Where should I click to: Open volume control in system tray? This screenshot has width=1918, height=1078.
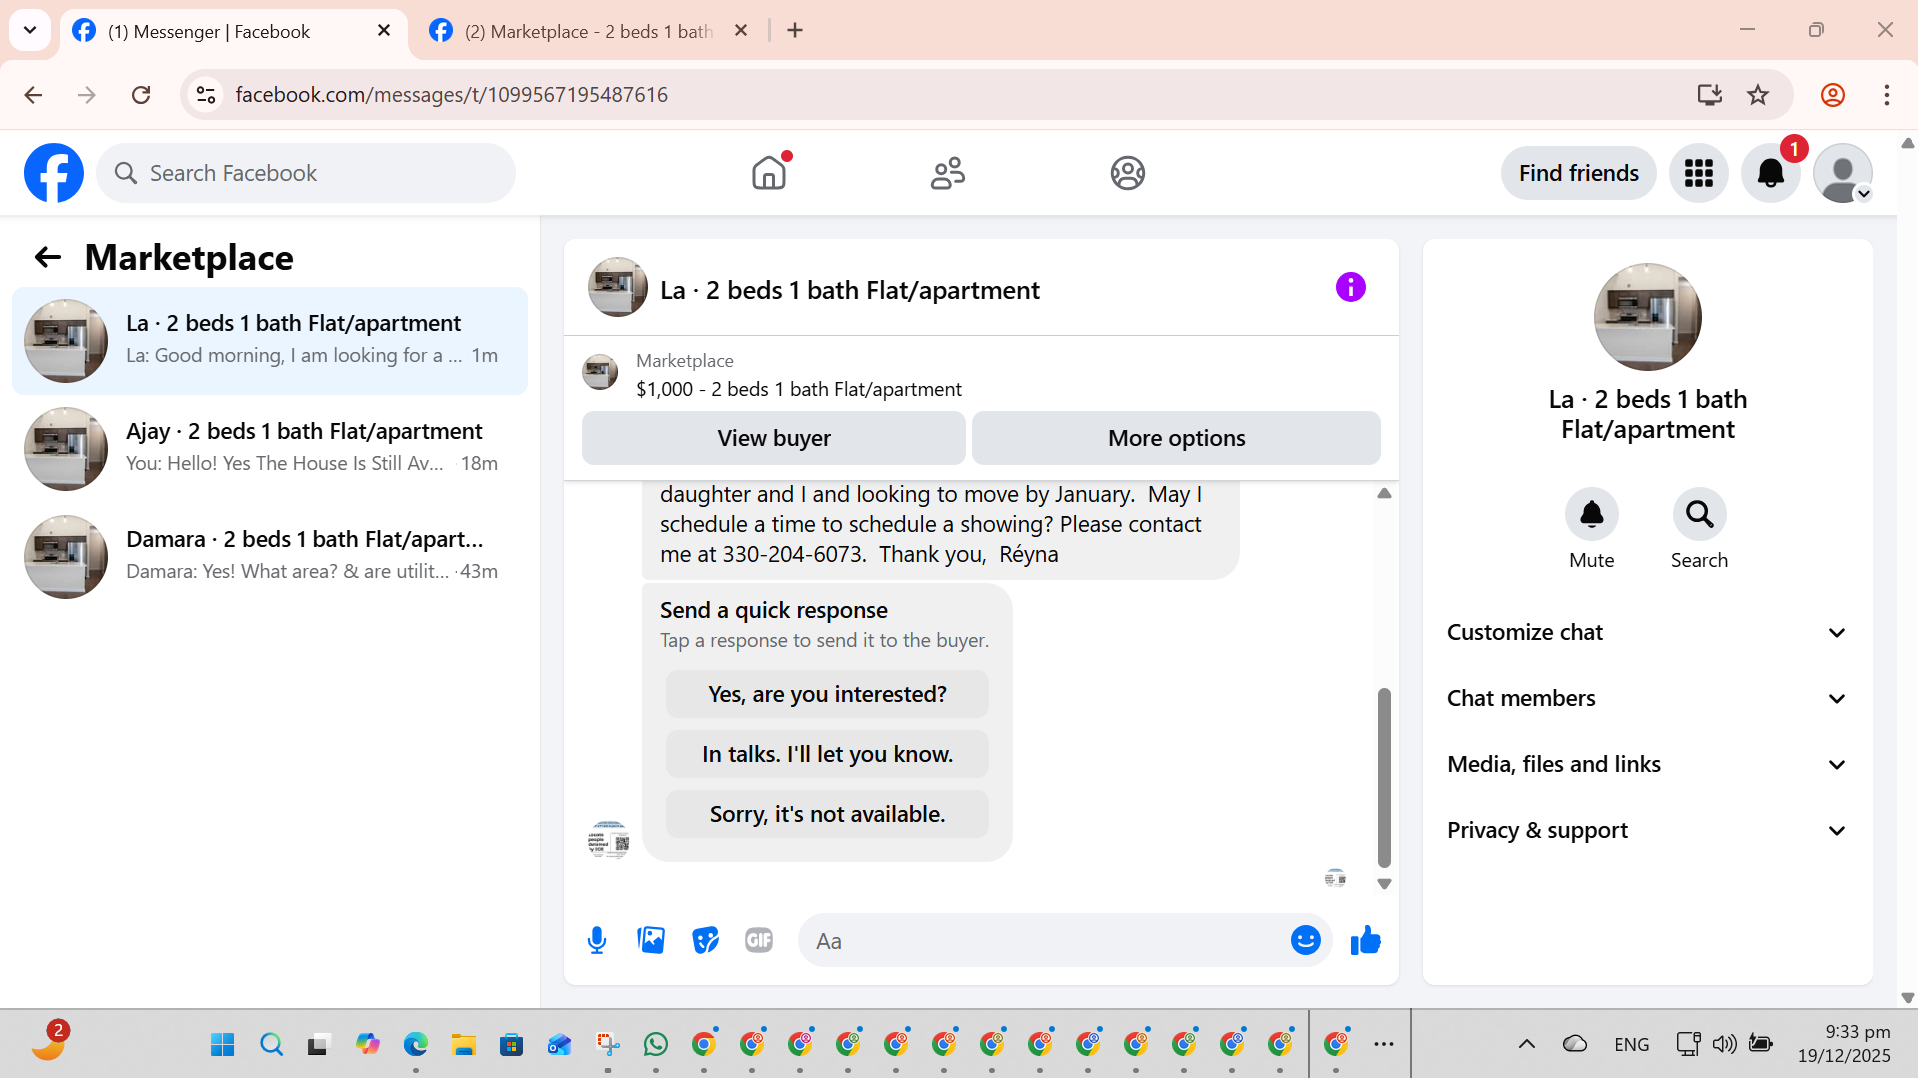[1724, 1044]
